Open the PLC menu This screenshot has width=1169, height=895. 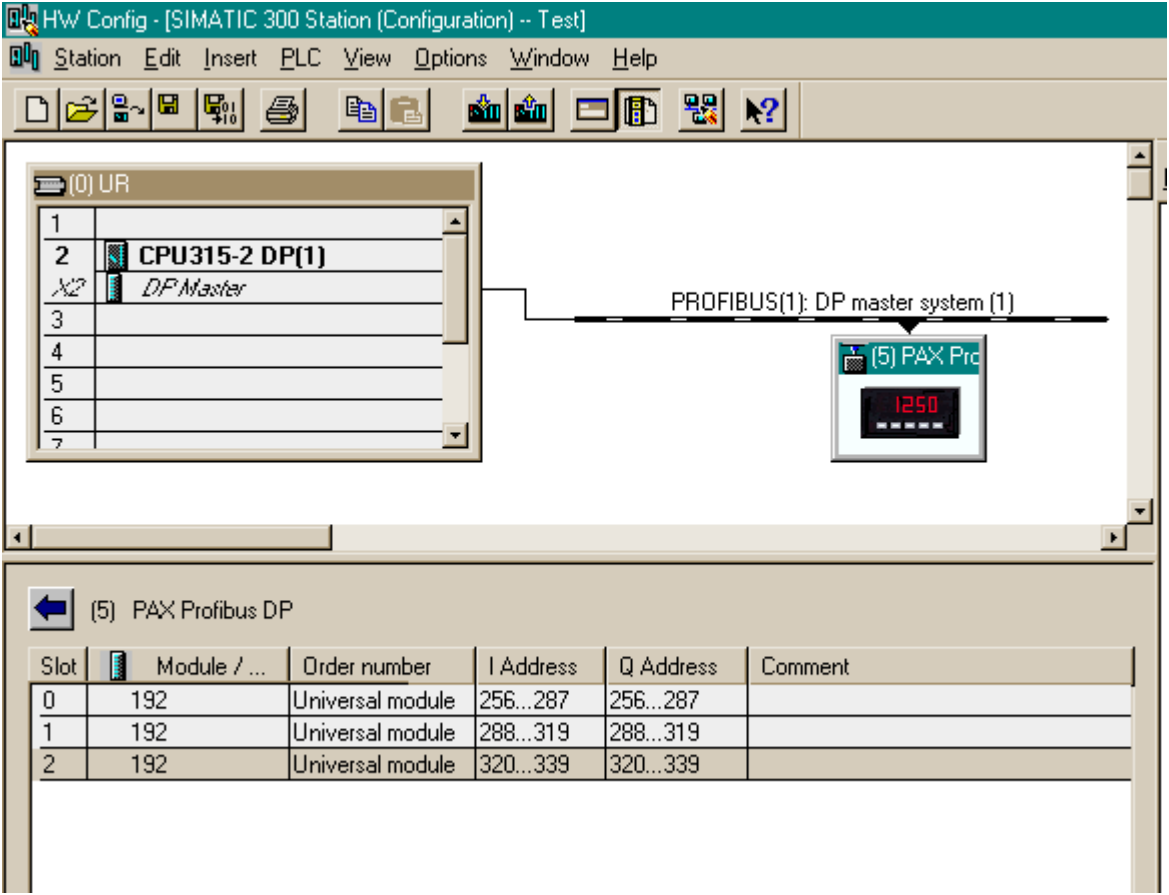(300, 58)
